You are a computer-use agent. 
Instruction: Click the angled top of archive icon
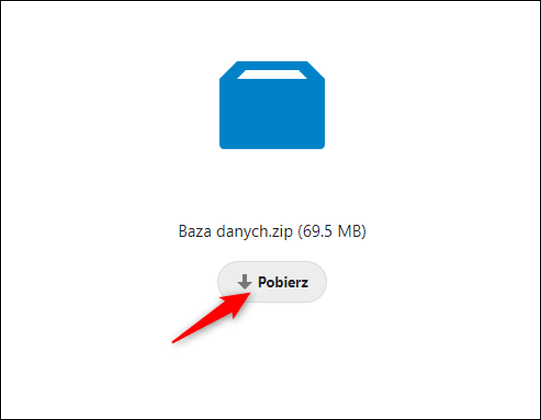(x=272, y=70)
